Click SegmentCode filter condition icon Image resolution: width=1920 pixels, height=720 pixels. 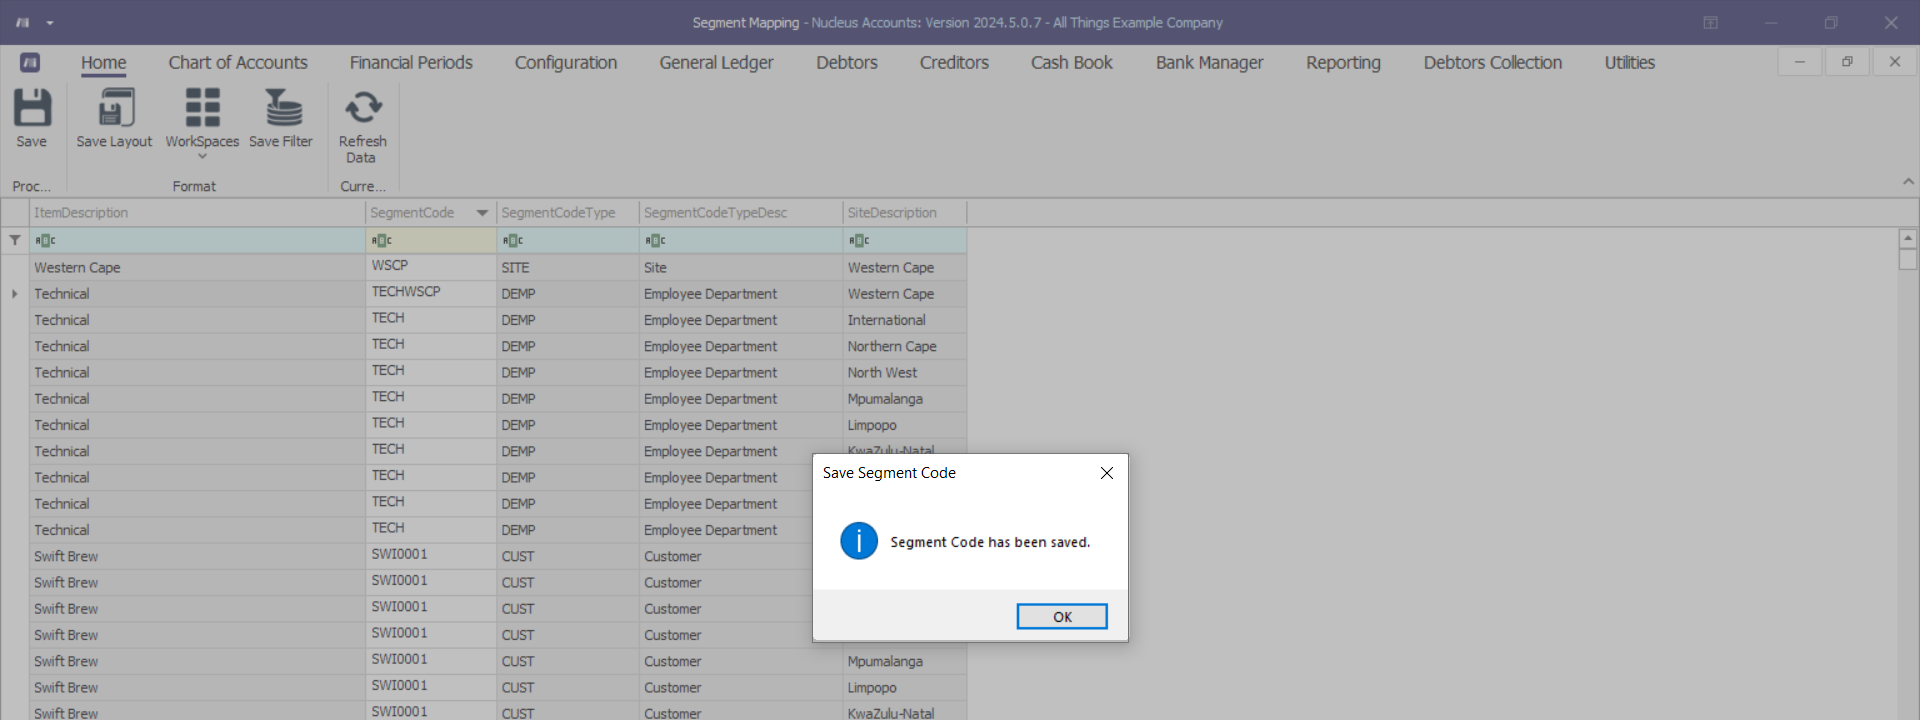[x=382, y=240]
